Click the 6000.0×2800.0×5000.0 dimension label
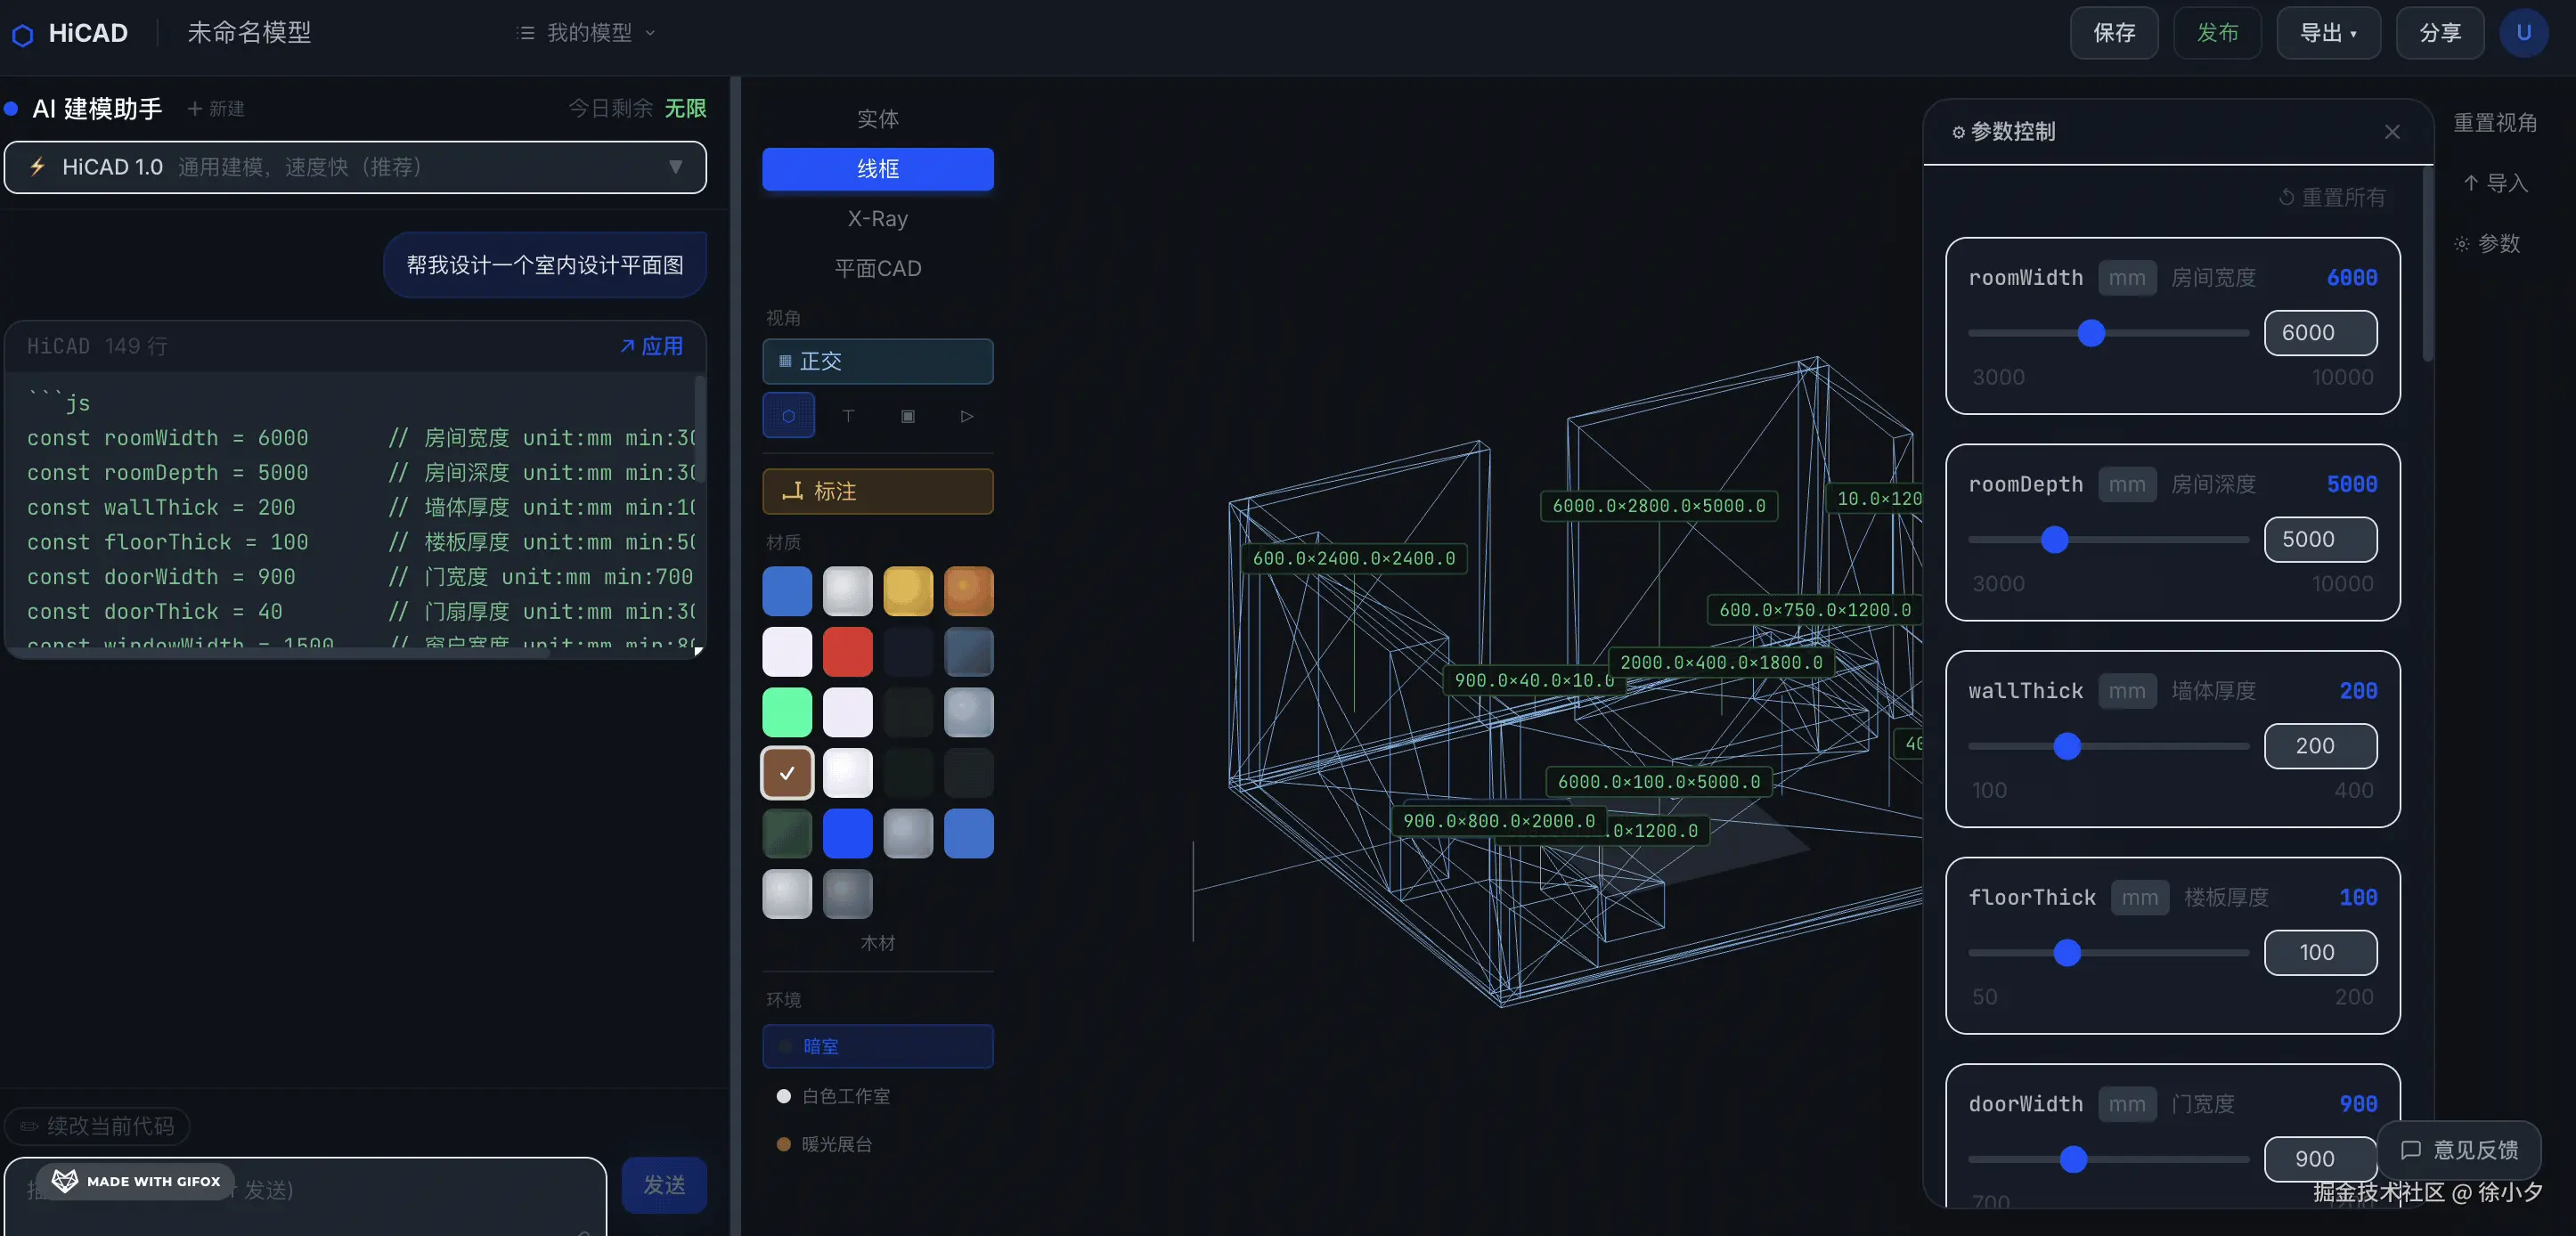This screenshot has height=1236, width=2576. click(x=1659, y=506)
